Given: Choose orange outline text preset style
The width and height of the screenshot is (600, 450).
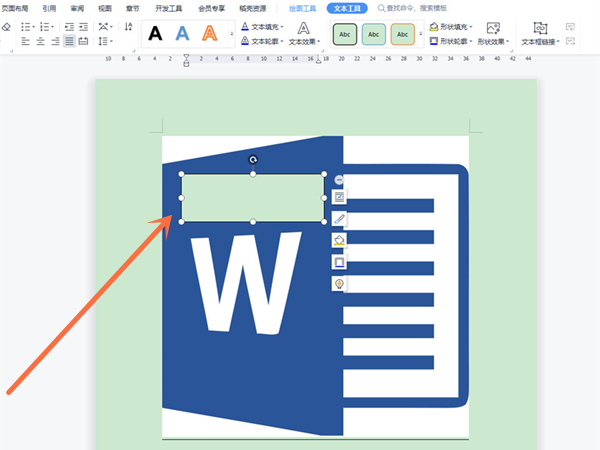Looking at the screenshot, I should click(x=210, y=34).
